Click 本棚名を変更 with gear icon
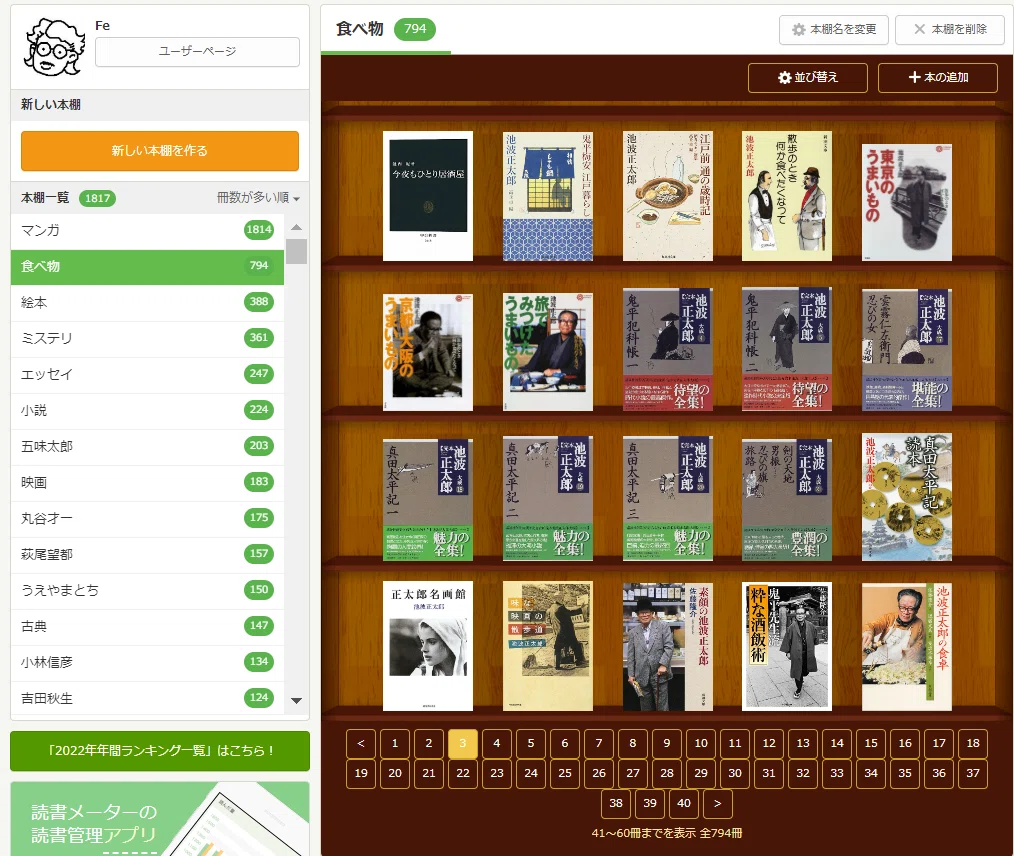The height and width of the screenshot is (856, 1014). 834,30
